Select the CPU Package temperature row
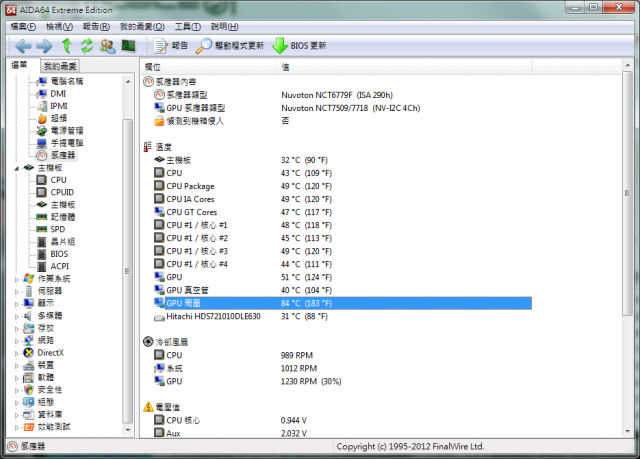Viewport: 640px width, 459px height. [x=342, y=186]
